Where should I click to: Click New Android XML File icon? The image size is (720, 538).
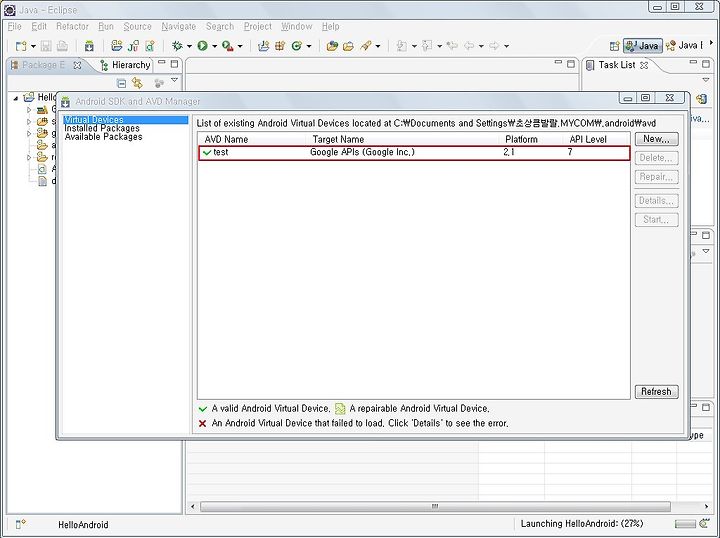click(150, 46)
